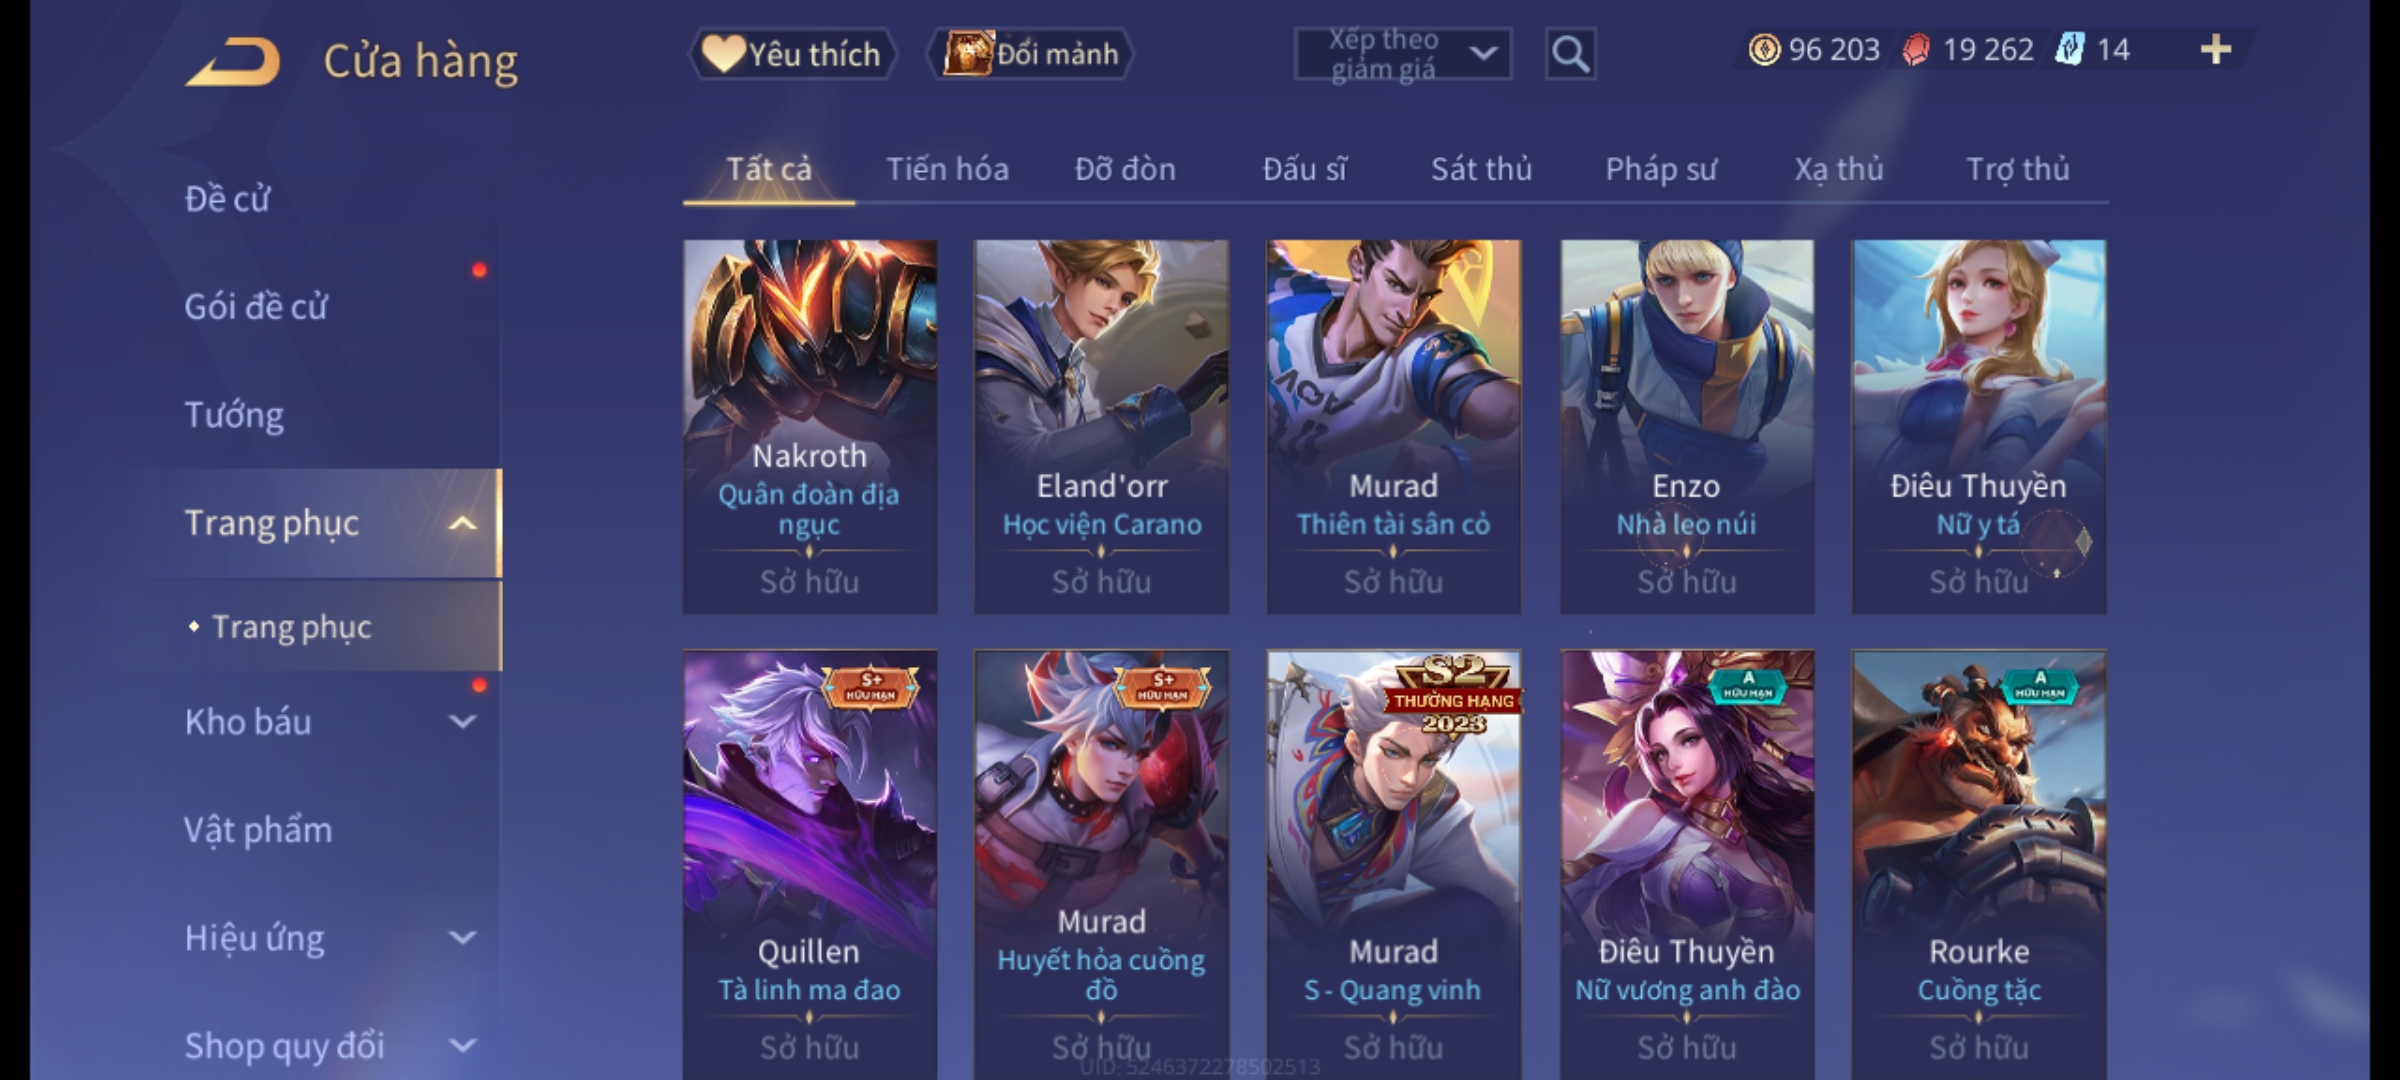Open the Xếp theo giảm giá dropdown
The height and width of the screenshot is (1080, 2400).
pos(1403,54)
